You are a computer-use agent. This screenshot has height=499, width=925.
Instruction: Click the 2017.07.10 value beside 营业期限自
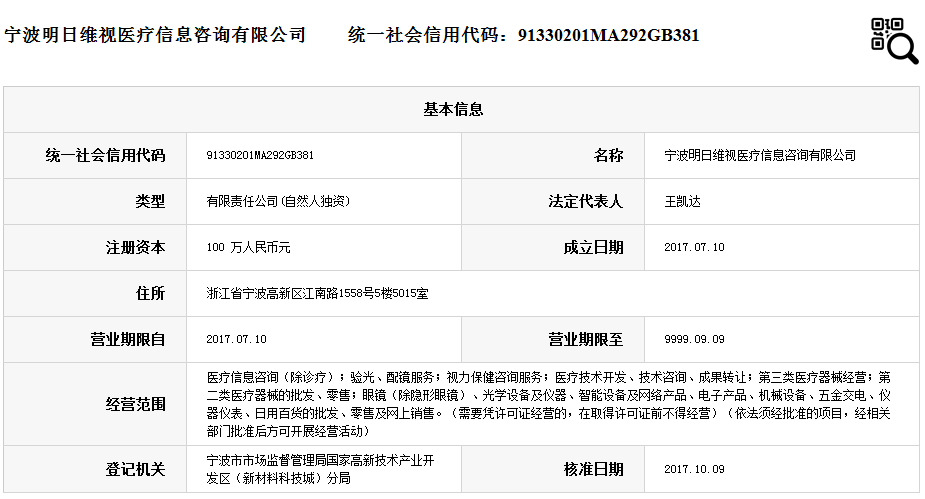237,339
